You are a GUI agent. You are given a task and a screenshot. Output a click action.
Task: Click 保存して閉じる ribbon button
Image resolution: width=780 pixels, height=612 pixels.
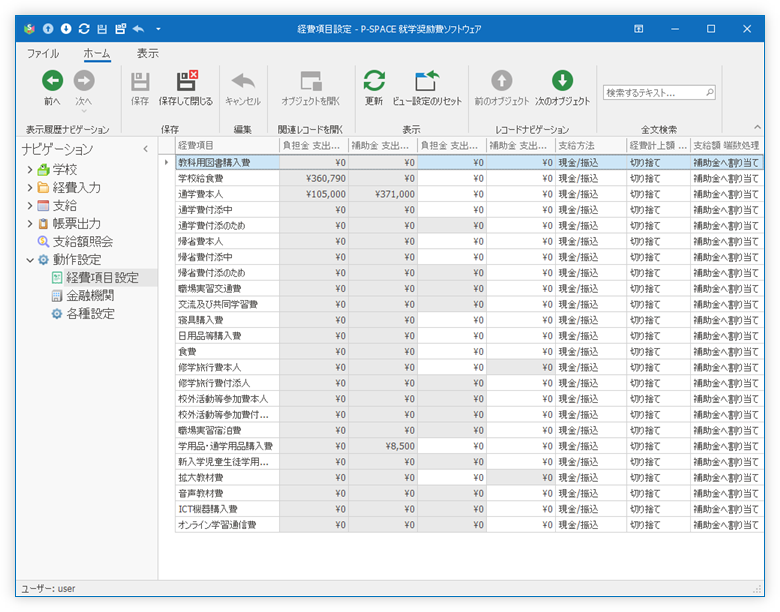tap(186, 89)
